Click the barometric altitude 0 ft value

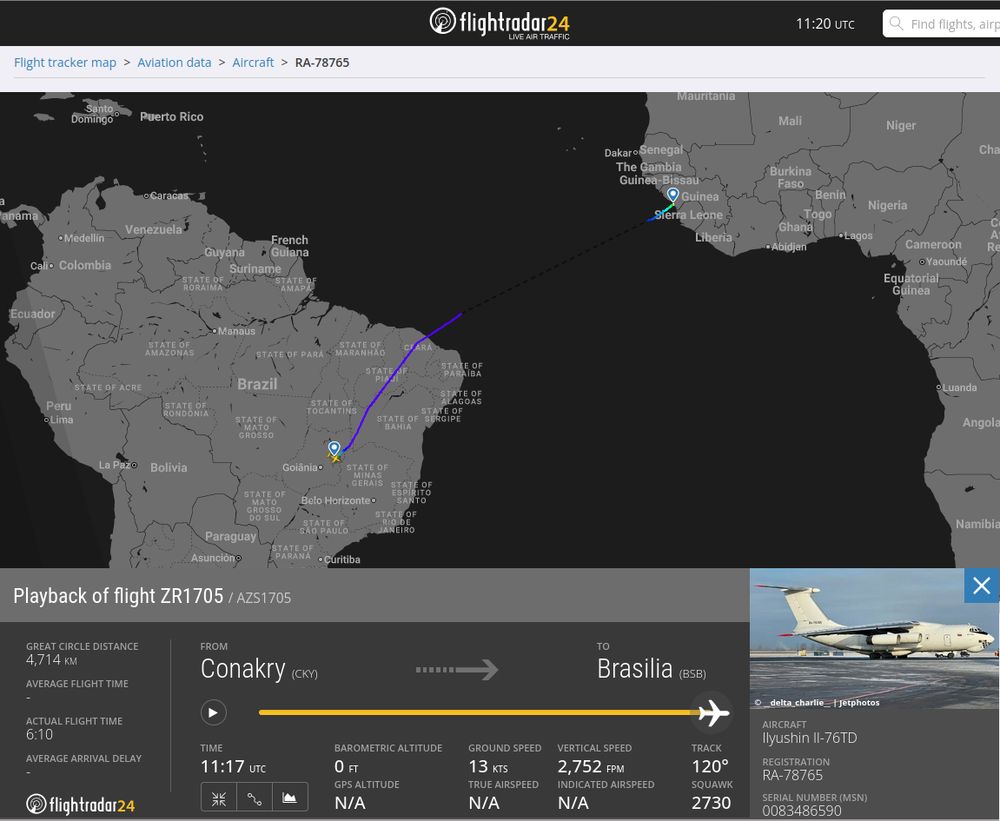click(x=346, y=767)
